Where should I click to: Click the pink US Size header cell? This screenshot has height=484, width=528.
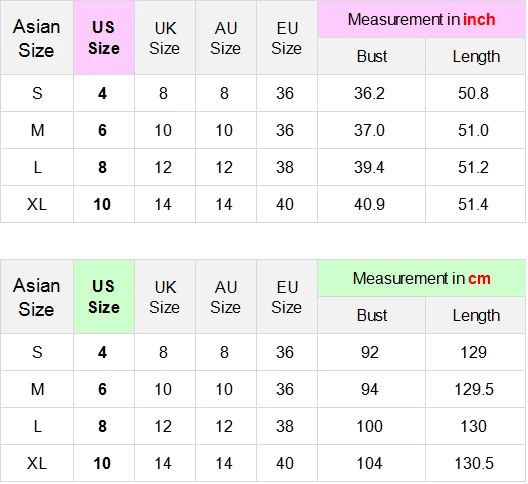pos(104,37)
